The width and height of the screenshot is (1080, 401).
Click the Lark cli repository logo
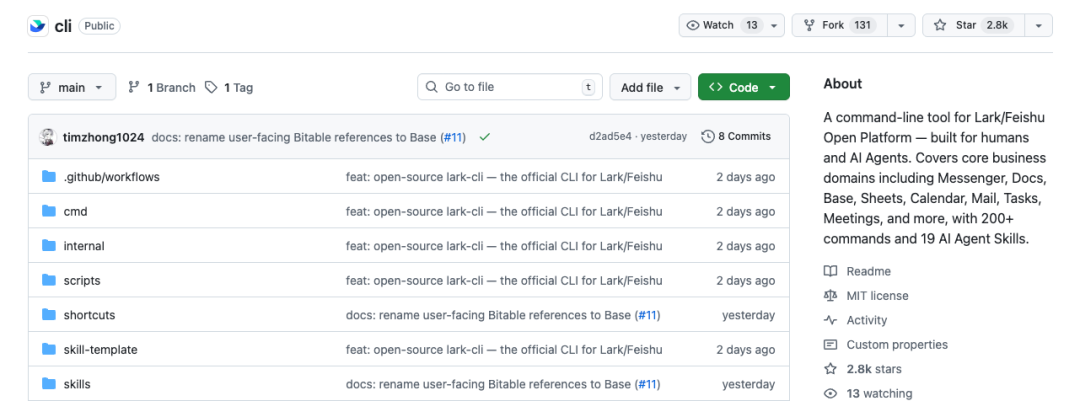pos(38,26)
